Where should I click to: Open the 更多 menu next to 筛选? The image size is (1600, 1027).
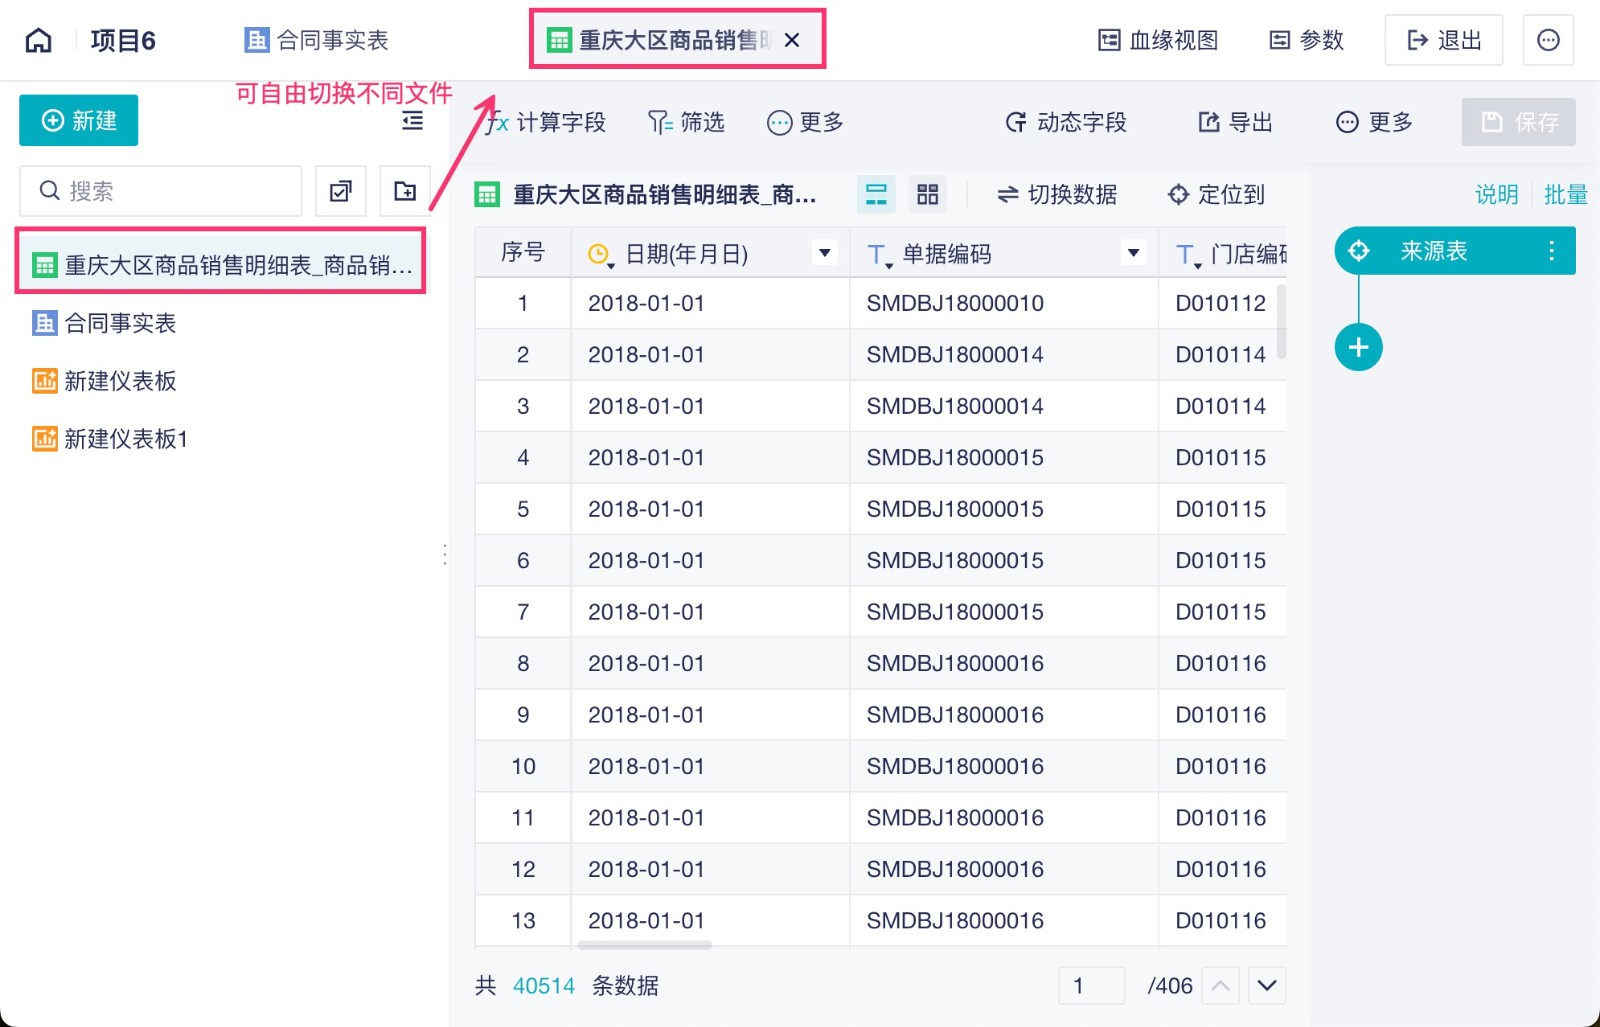tap(804, 122)
